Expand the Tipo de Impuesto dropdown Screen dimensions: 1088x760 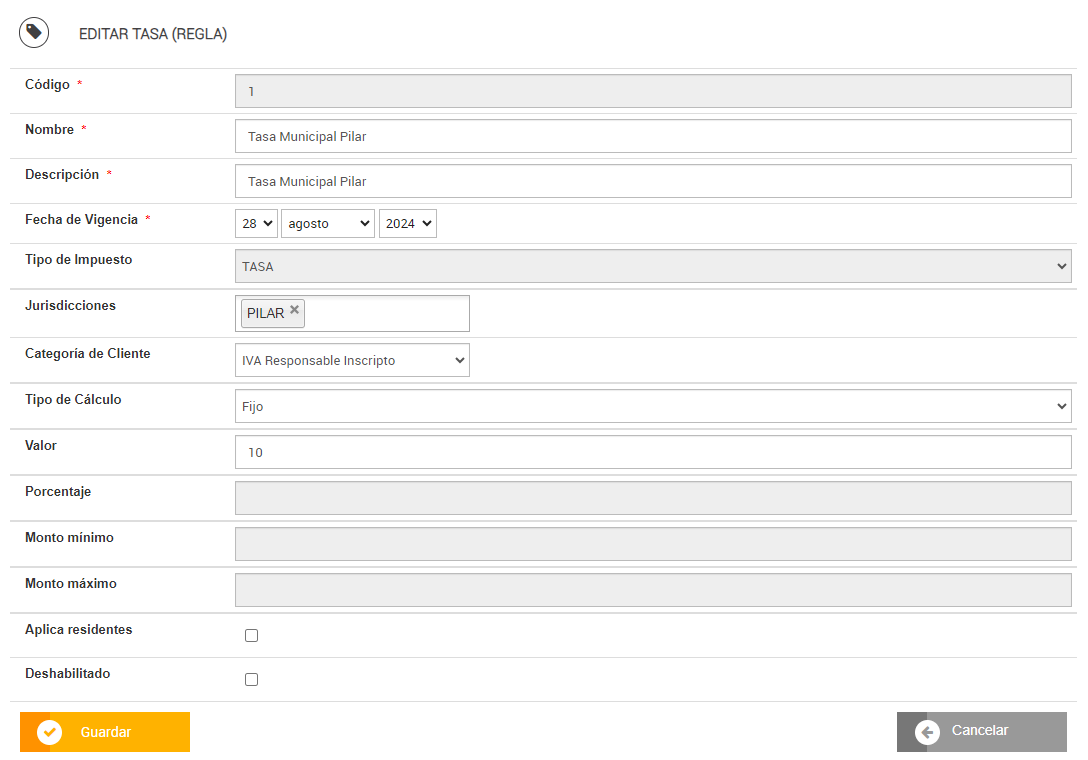point(652,267)
